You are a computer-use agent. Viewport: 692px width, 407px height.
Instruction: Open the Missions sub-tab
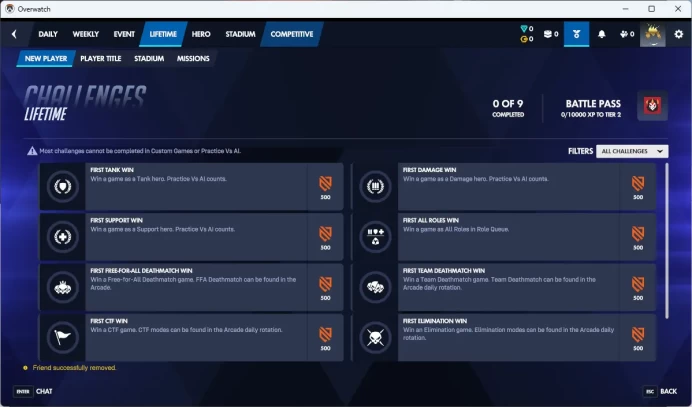[x=193, y=58]
